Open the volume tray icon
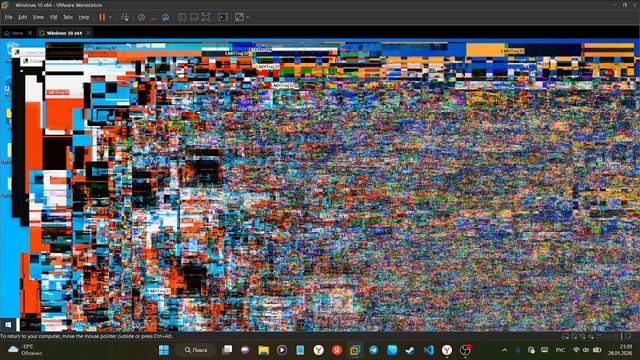 pos(586,350)
